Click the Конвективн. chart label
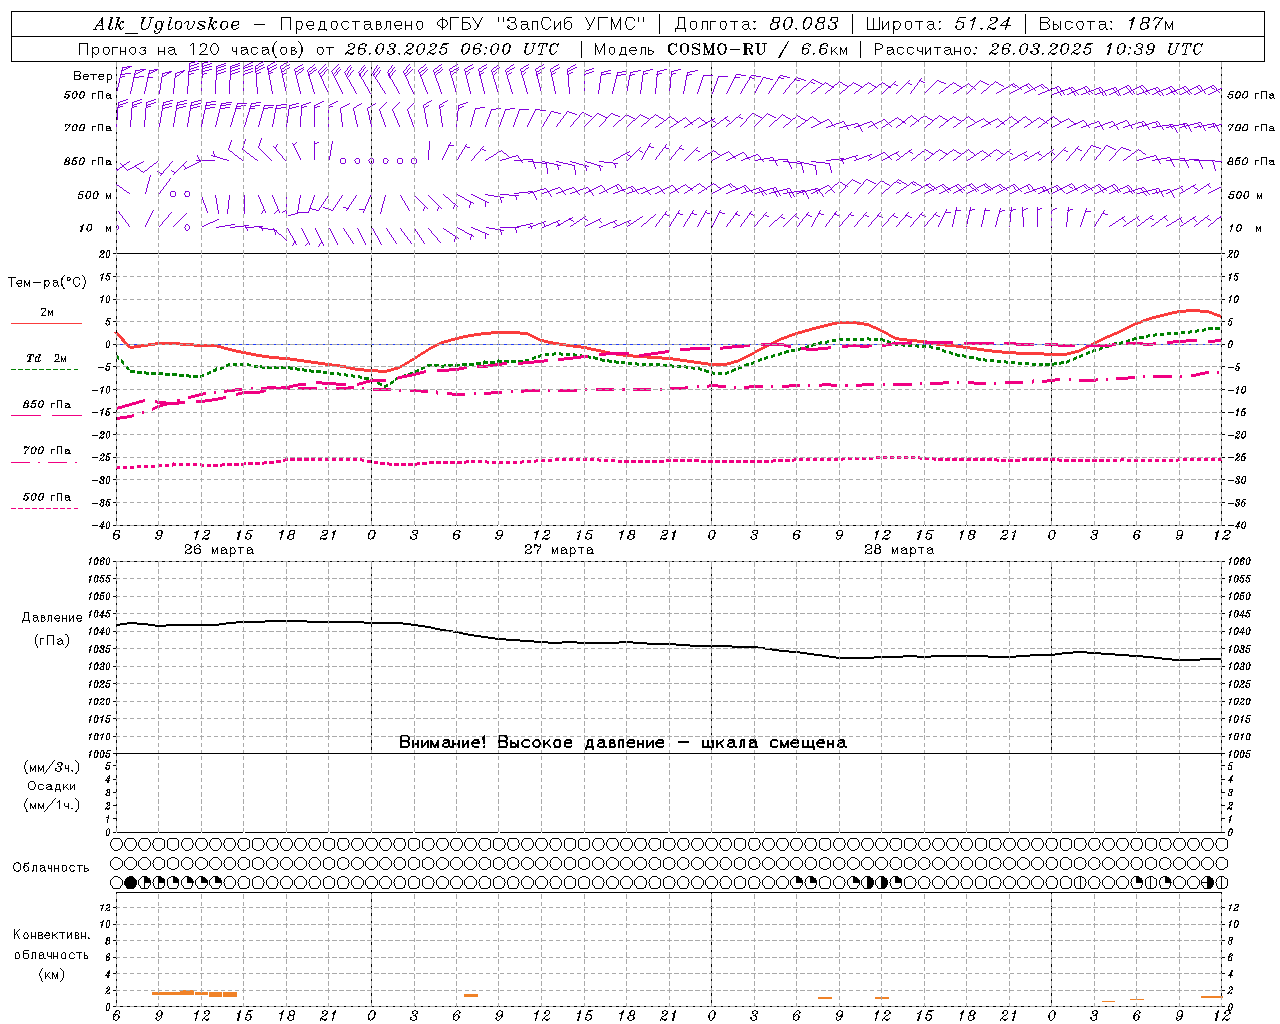This screenshot has height=1024, width=1280. 51,935
